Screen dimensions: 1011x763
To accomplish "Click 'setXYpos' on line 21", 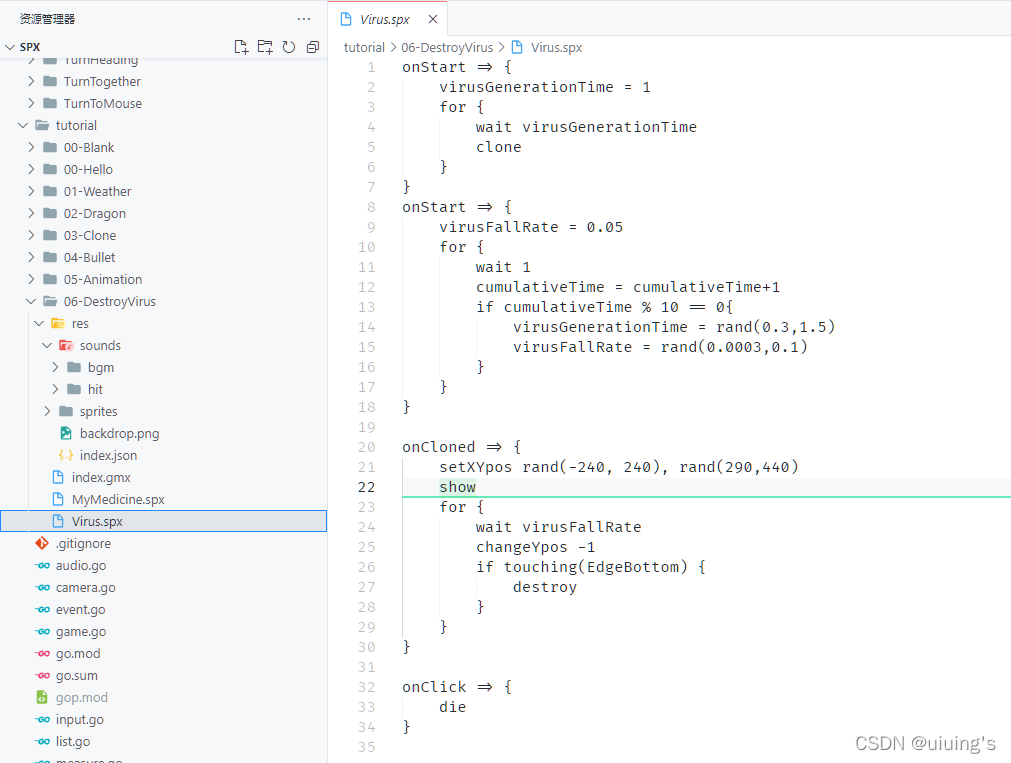I will click(x=475, y=467).
